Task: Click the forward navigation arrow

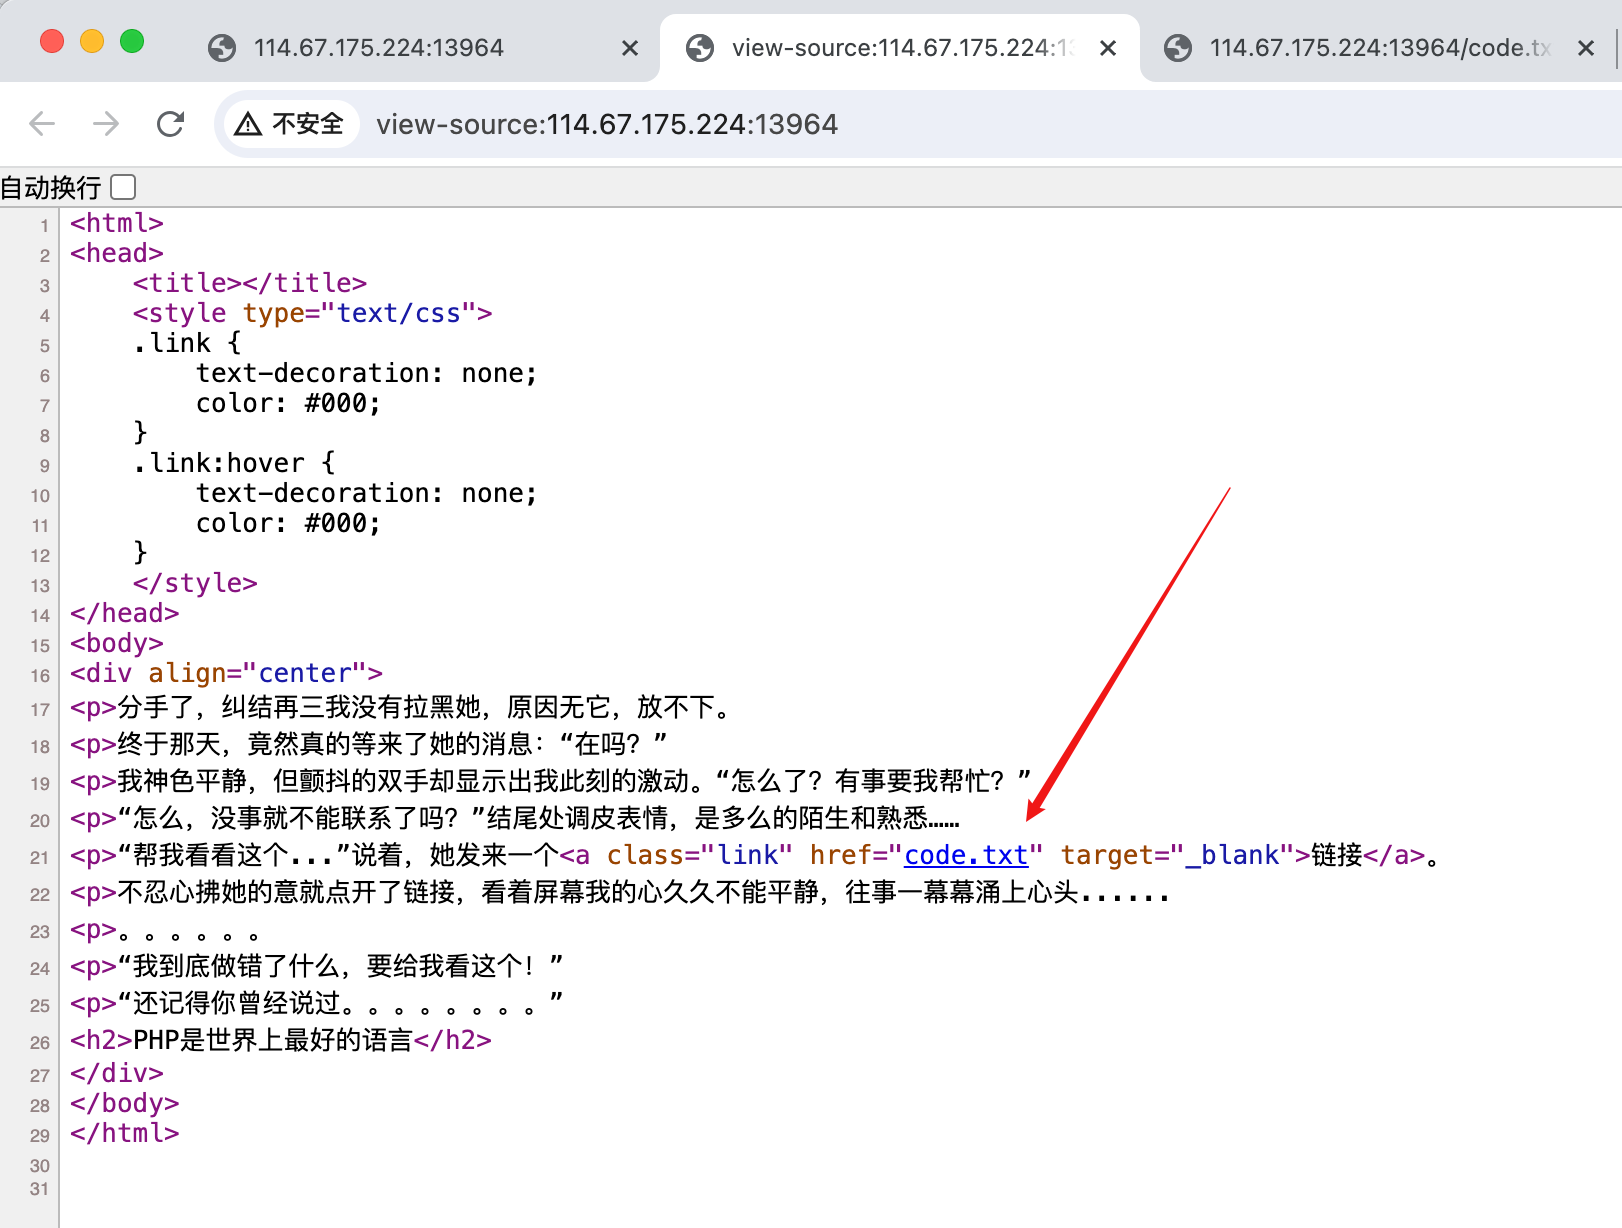Action: click(105, 123)
